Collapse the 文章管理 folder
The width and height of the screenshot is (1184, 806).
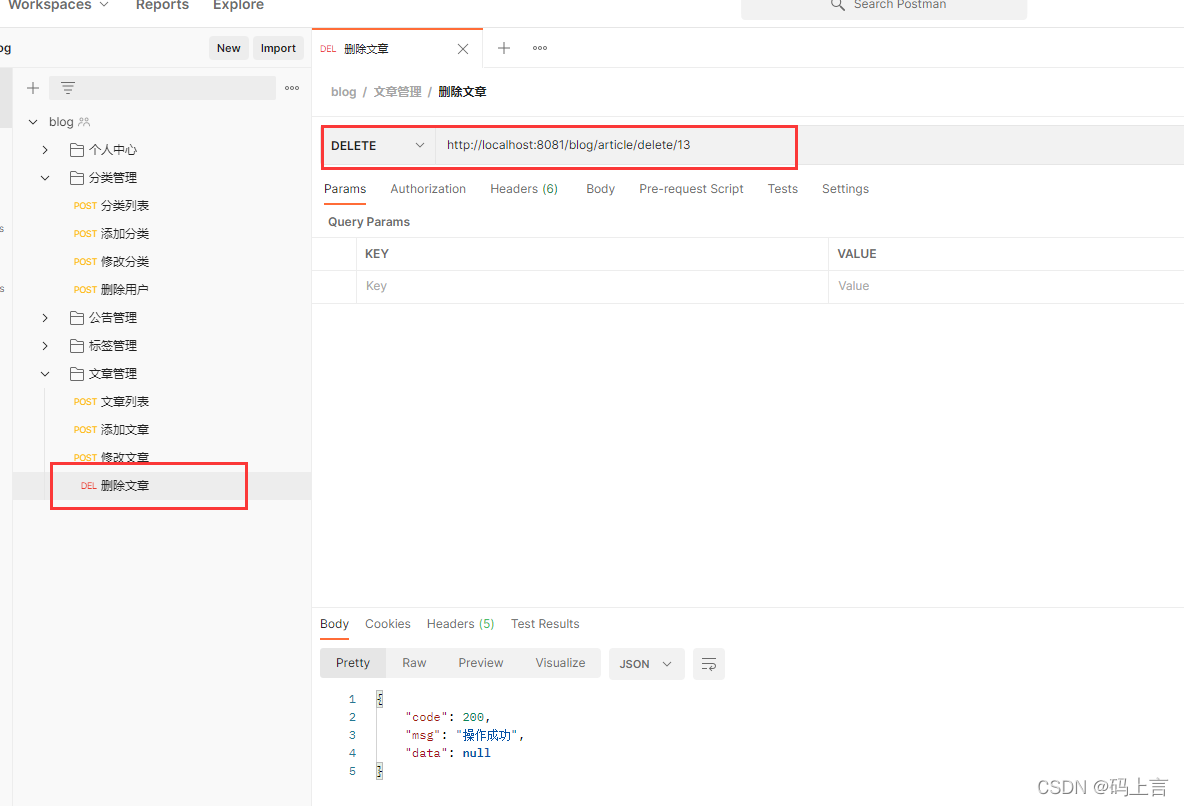click(x=45, y=373)
